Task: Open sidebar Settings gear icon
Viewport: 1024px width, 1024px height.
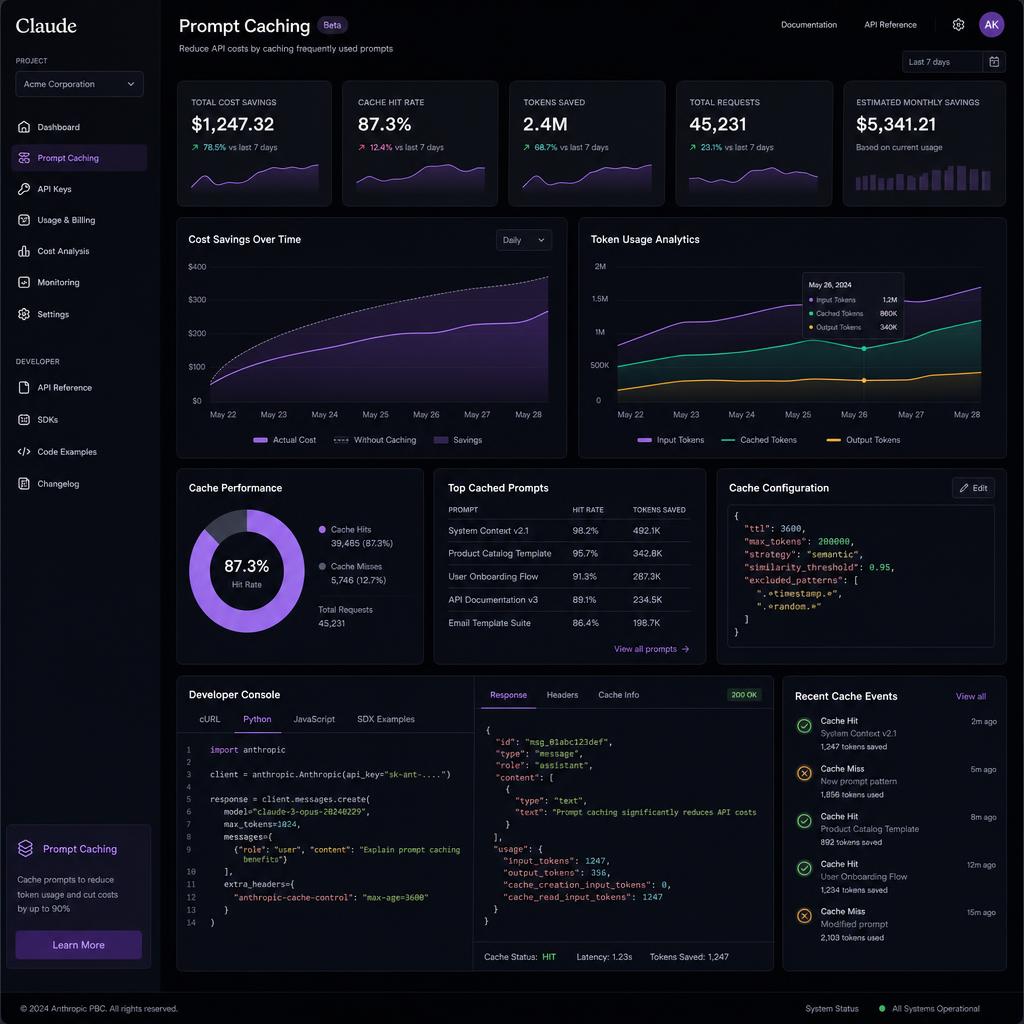Action: coord(24,314)
